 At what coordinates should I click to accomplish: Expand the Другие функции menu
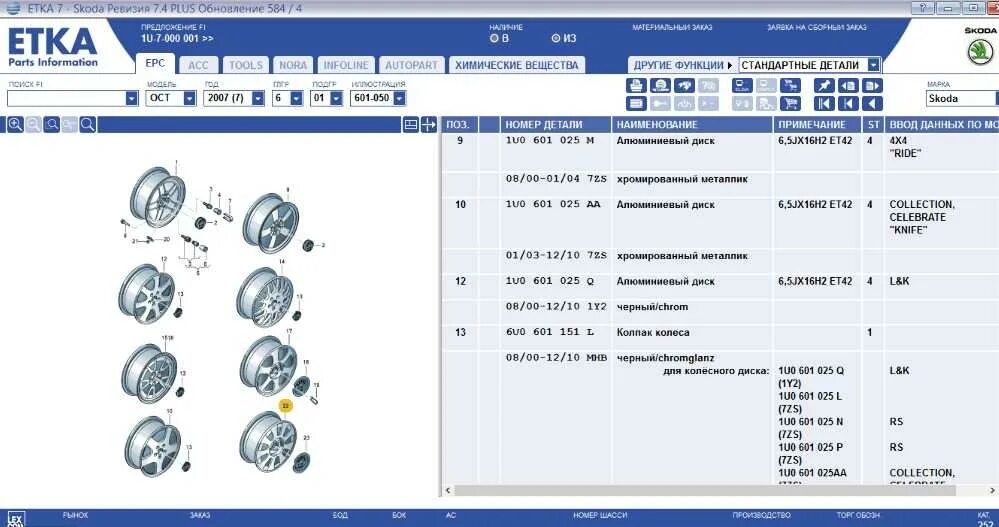pos(682,65)
